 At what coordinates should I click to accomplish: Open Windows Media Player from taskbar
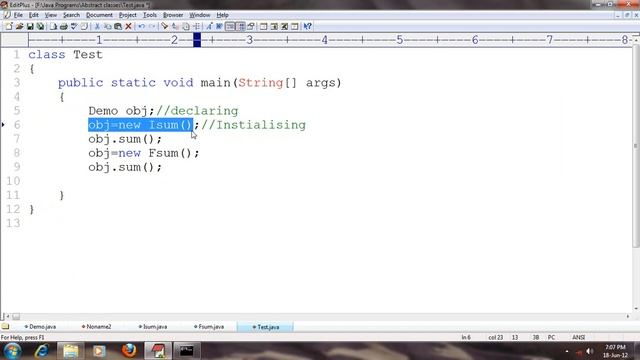[x=99, y=351]
